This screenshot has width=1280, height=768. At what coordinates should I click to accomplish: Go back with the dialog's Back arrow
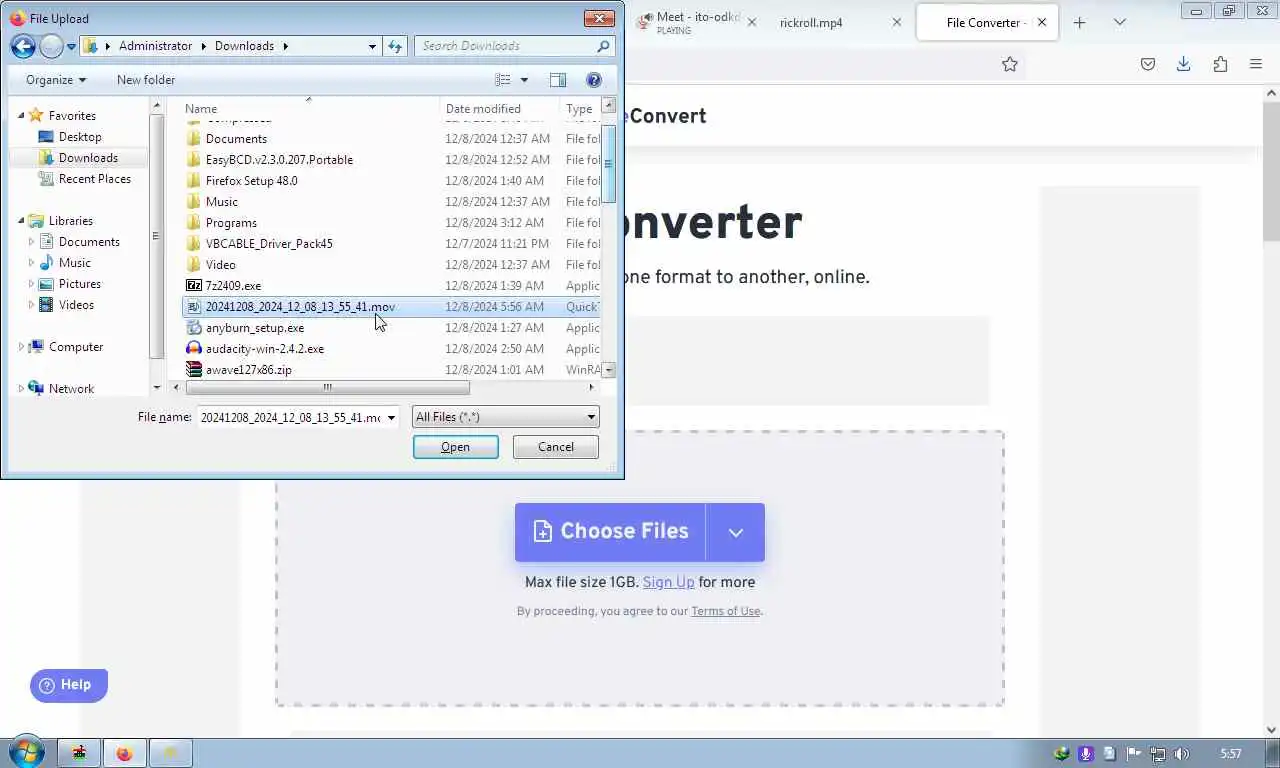[x=23, y=46]
